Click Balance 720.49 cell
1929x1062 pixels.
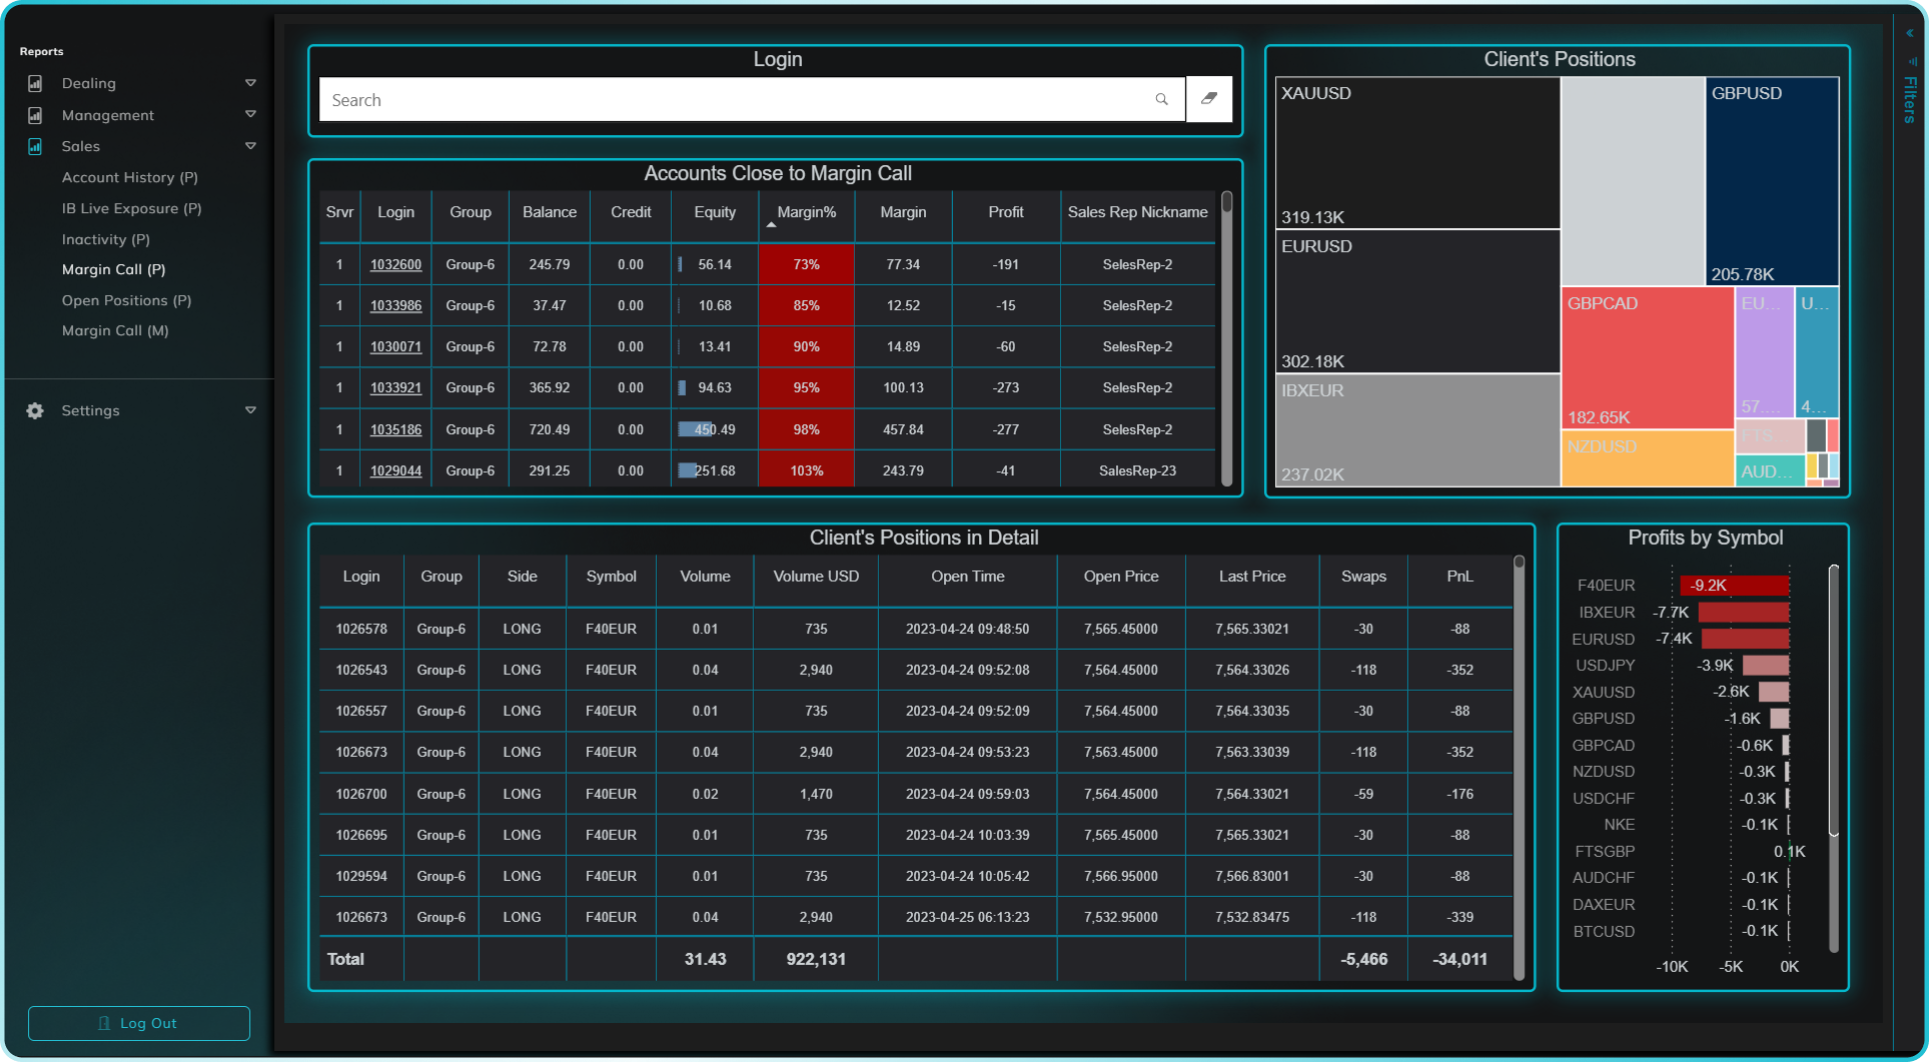[549, 430]
